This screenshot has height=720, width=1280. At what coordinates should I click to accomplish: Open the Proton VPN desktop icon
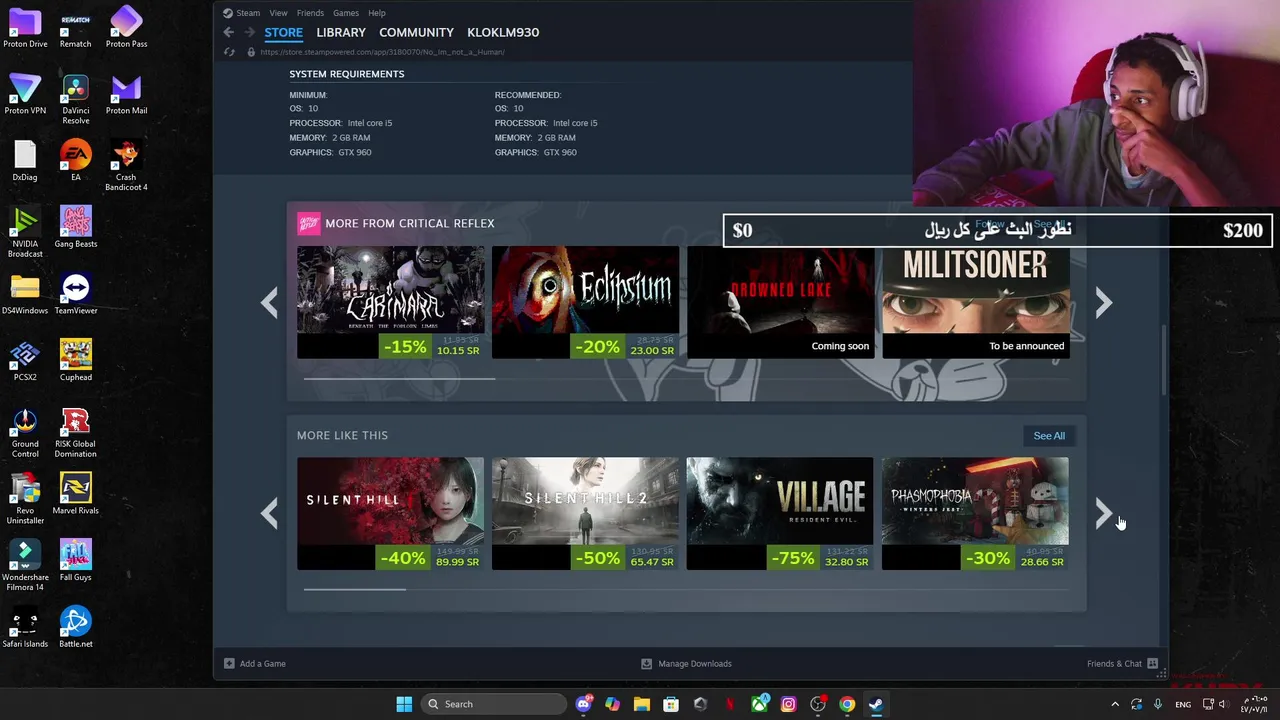25,94
